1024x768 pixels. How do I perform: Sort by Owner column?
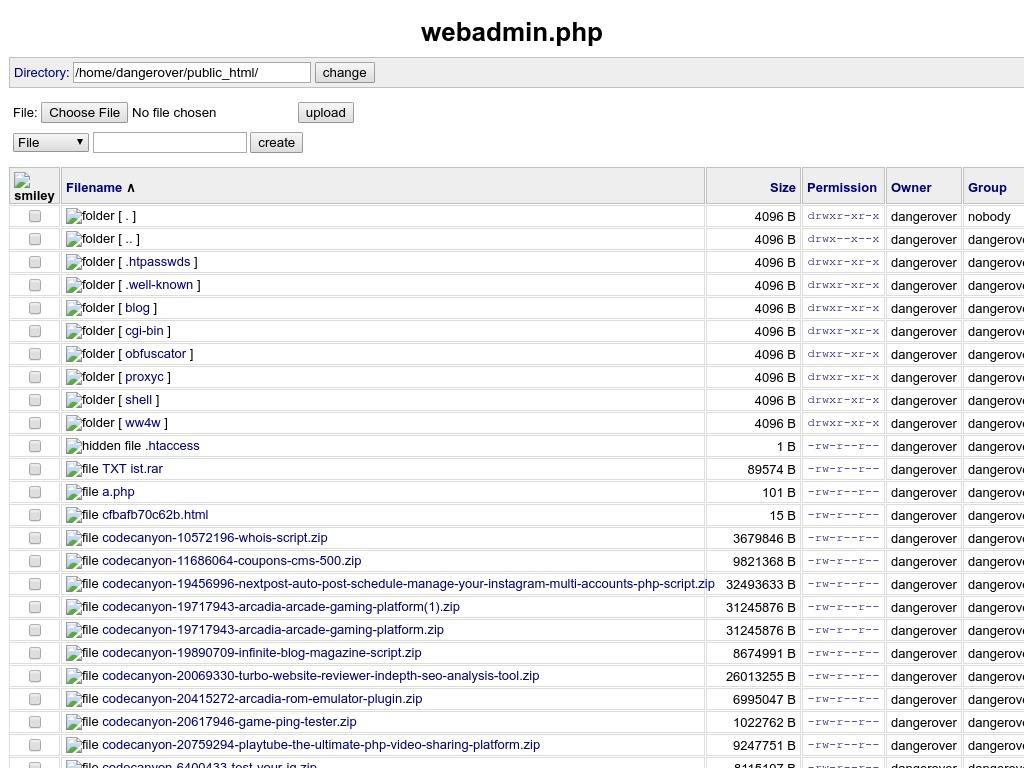click(911, 187)
